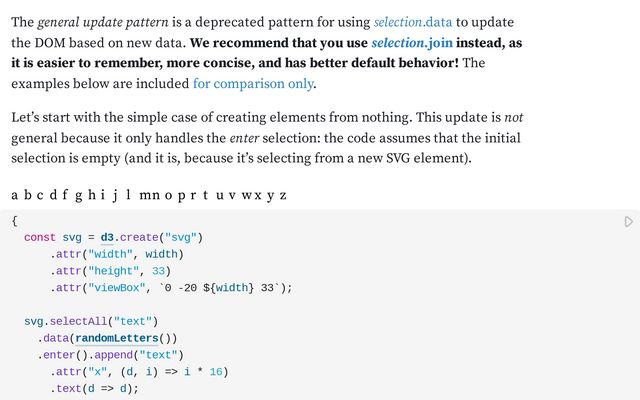The width and height of the screenshot is (640, 400).
Task: Click the .attr("viewBox") code line
Action: pyautogui.click(x=171, y=287)
